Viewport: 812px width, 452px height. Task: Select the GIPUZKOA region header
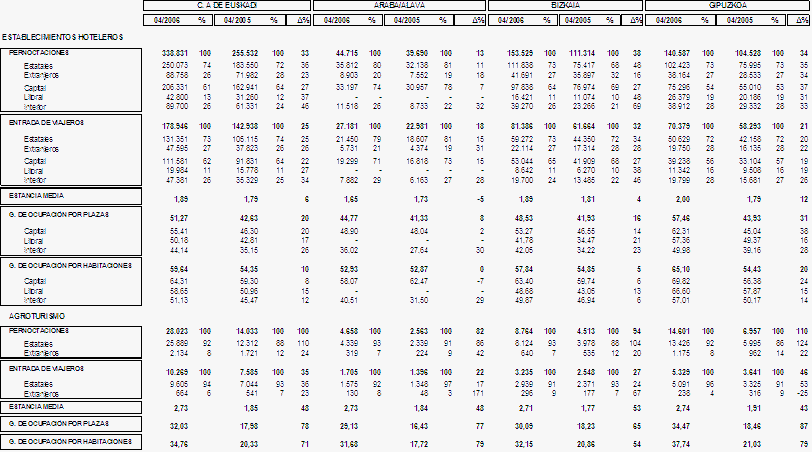click(730, 5)
